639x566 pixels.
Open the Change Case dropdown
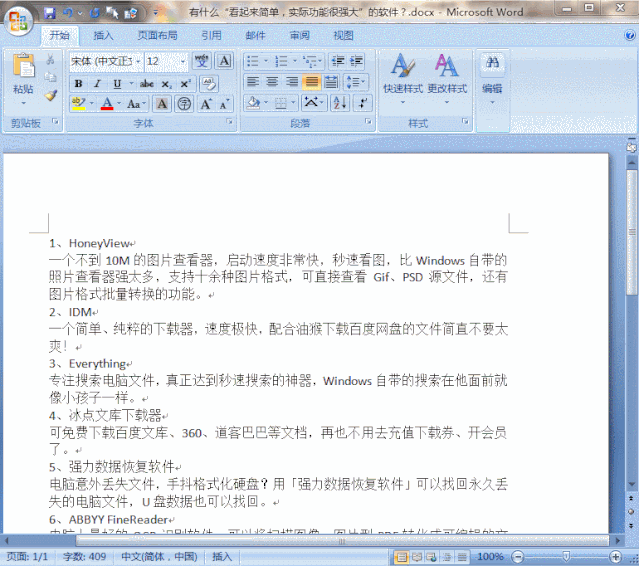(137, 104)
